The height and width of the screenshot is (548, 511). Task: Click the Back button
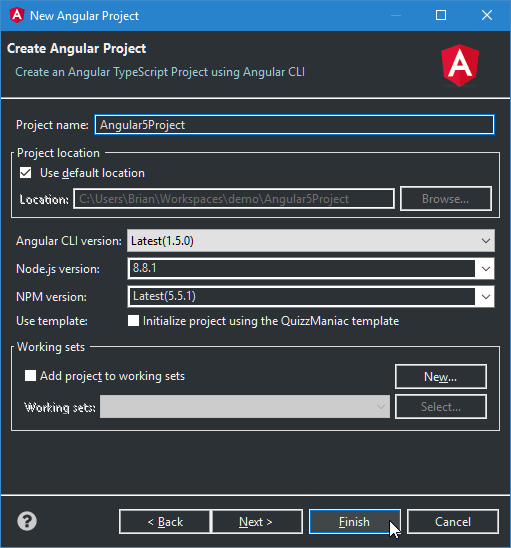tap(165, 521)
